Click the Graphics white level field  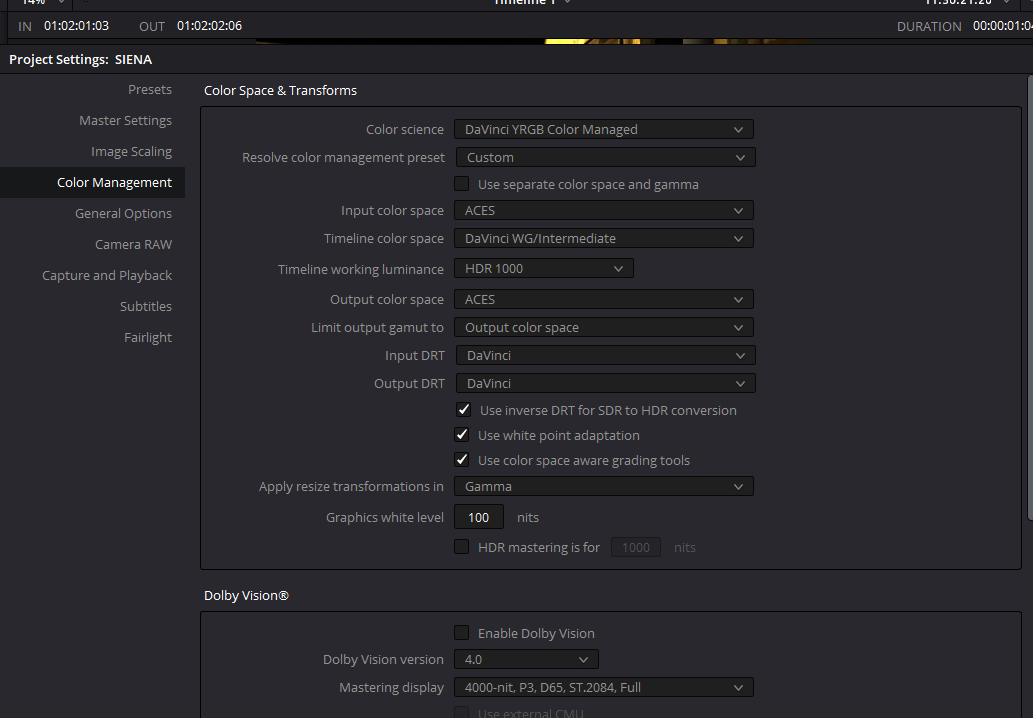tap(479, 517)
